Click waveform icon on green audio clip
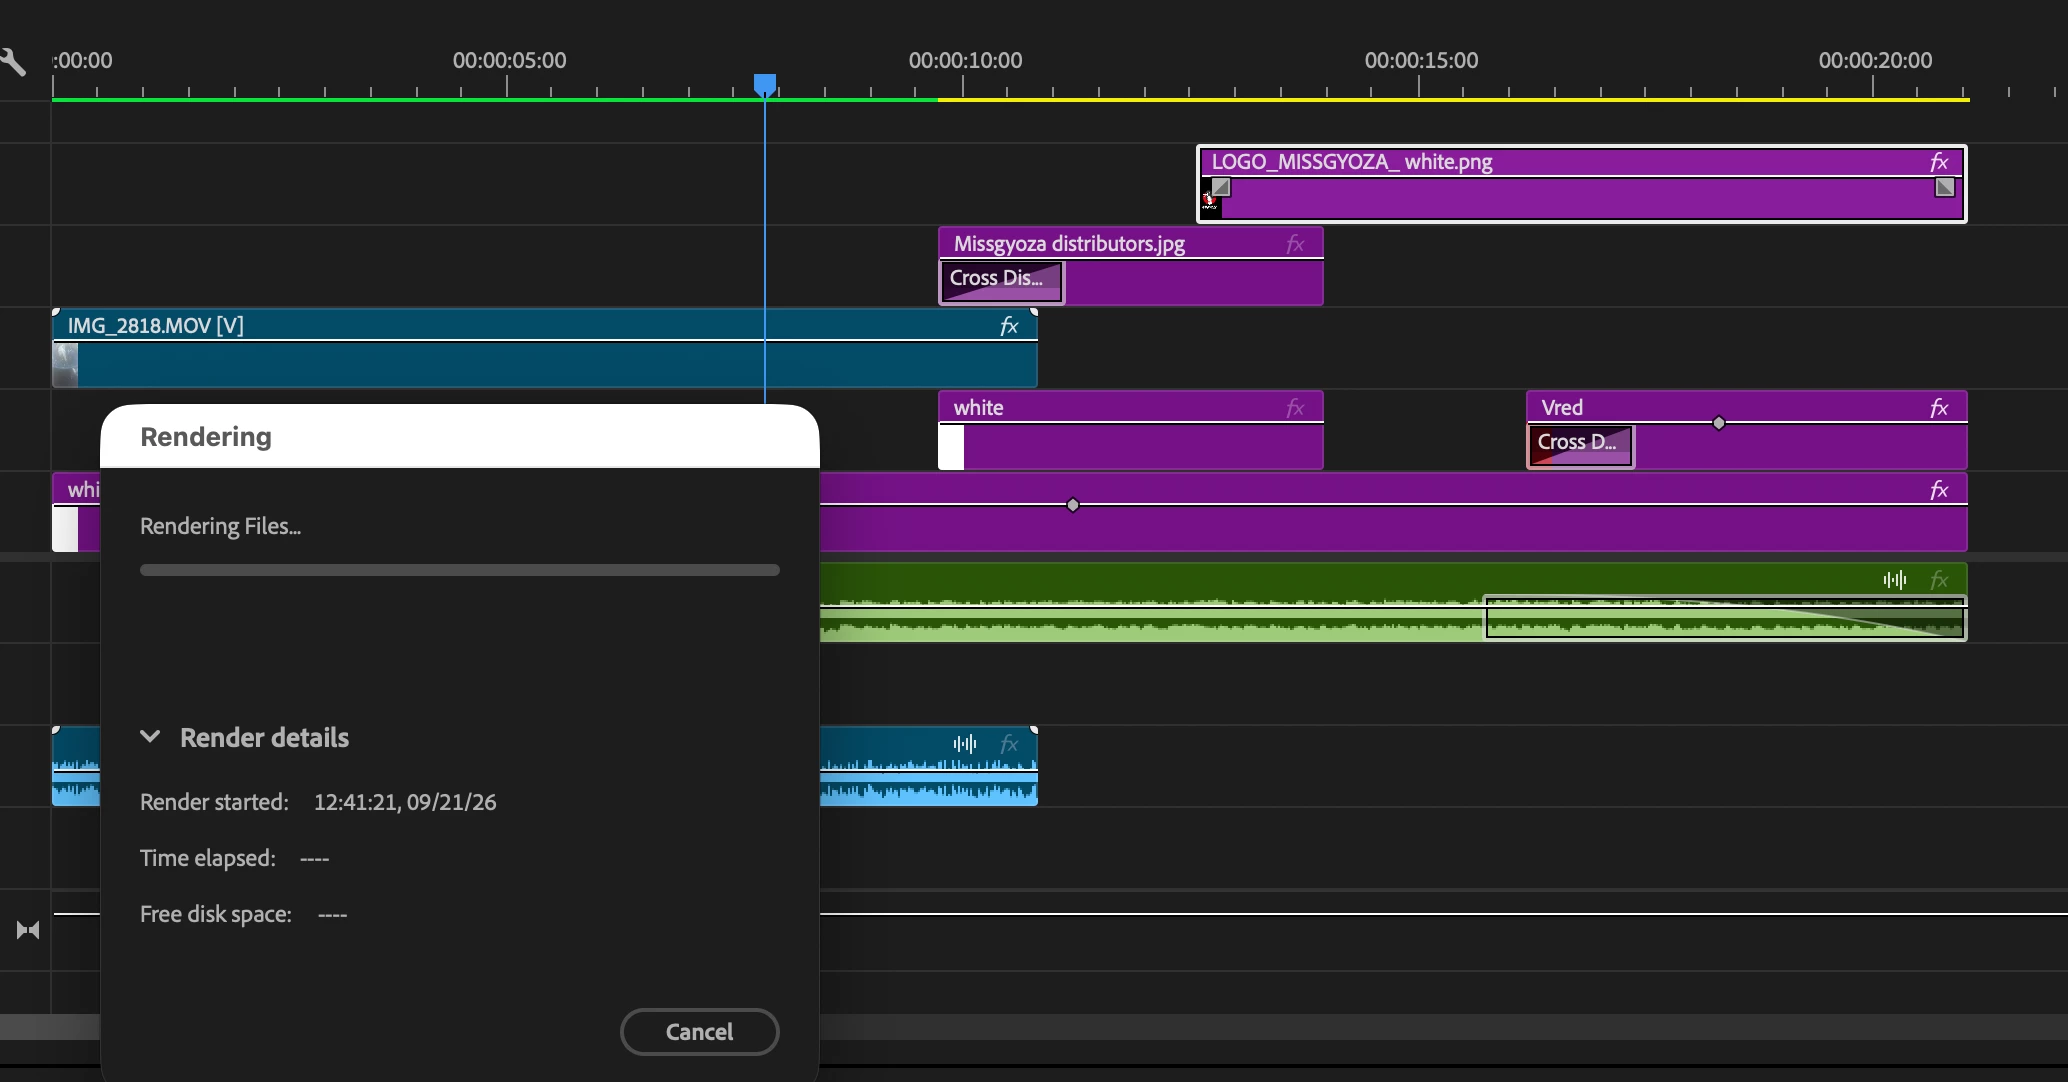This screenshot has width=2068, height=1082. pyautogui.click(x=1895, y=580)
